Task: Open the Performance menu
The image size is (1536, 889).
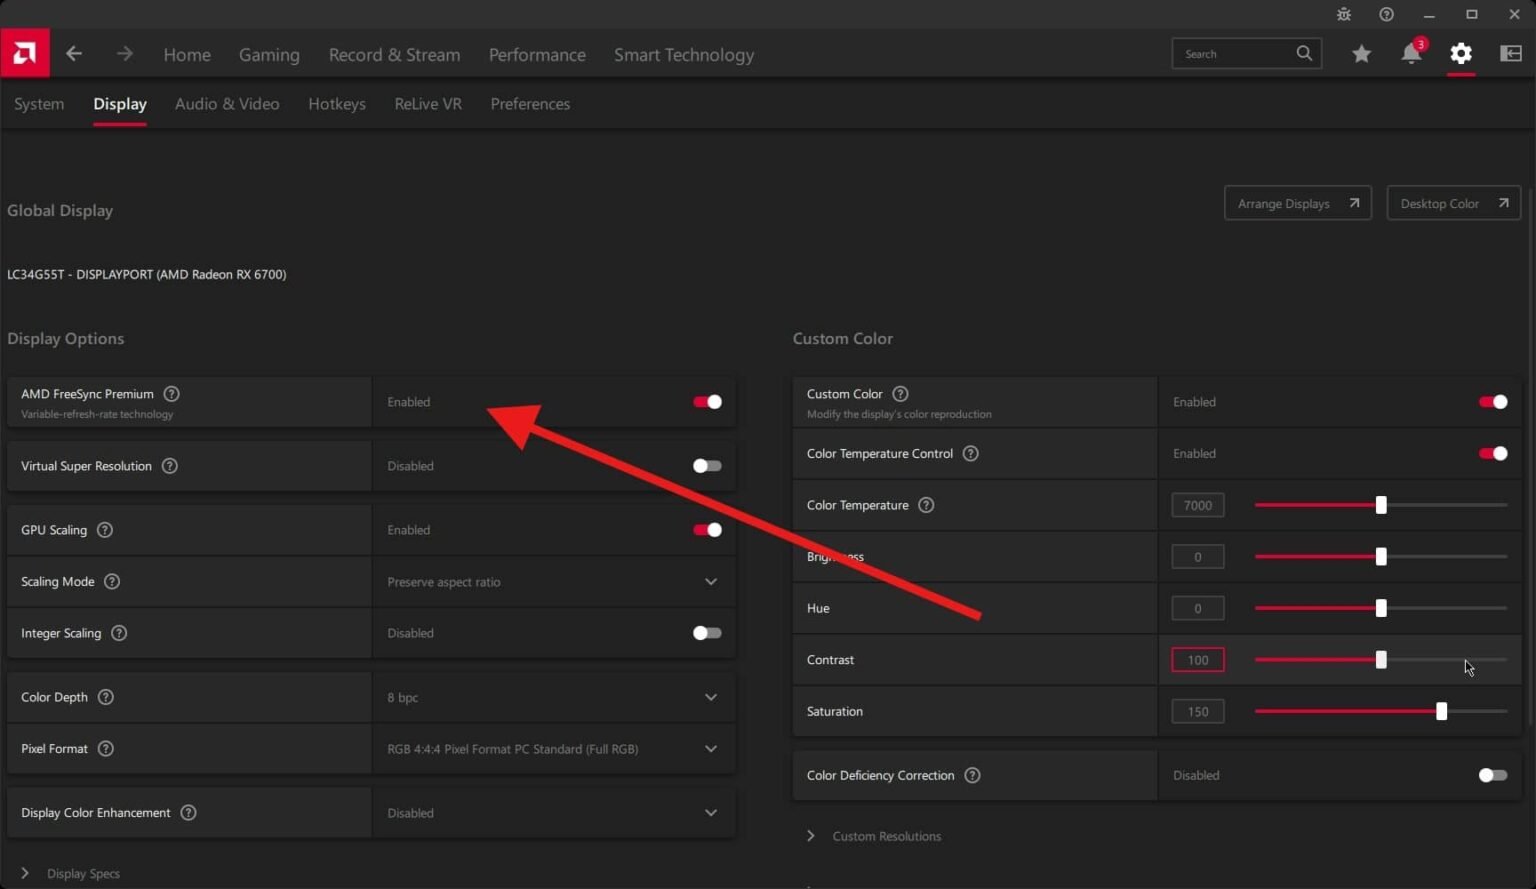Action: click(x=537, y=54)
